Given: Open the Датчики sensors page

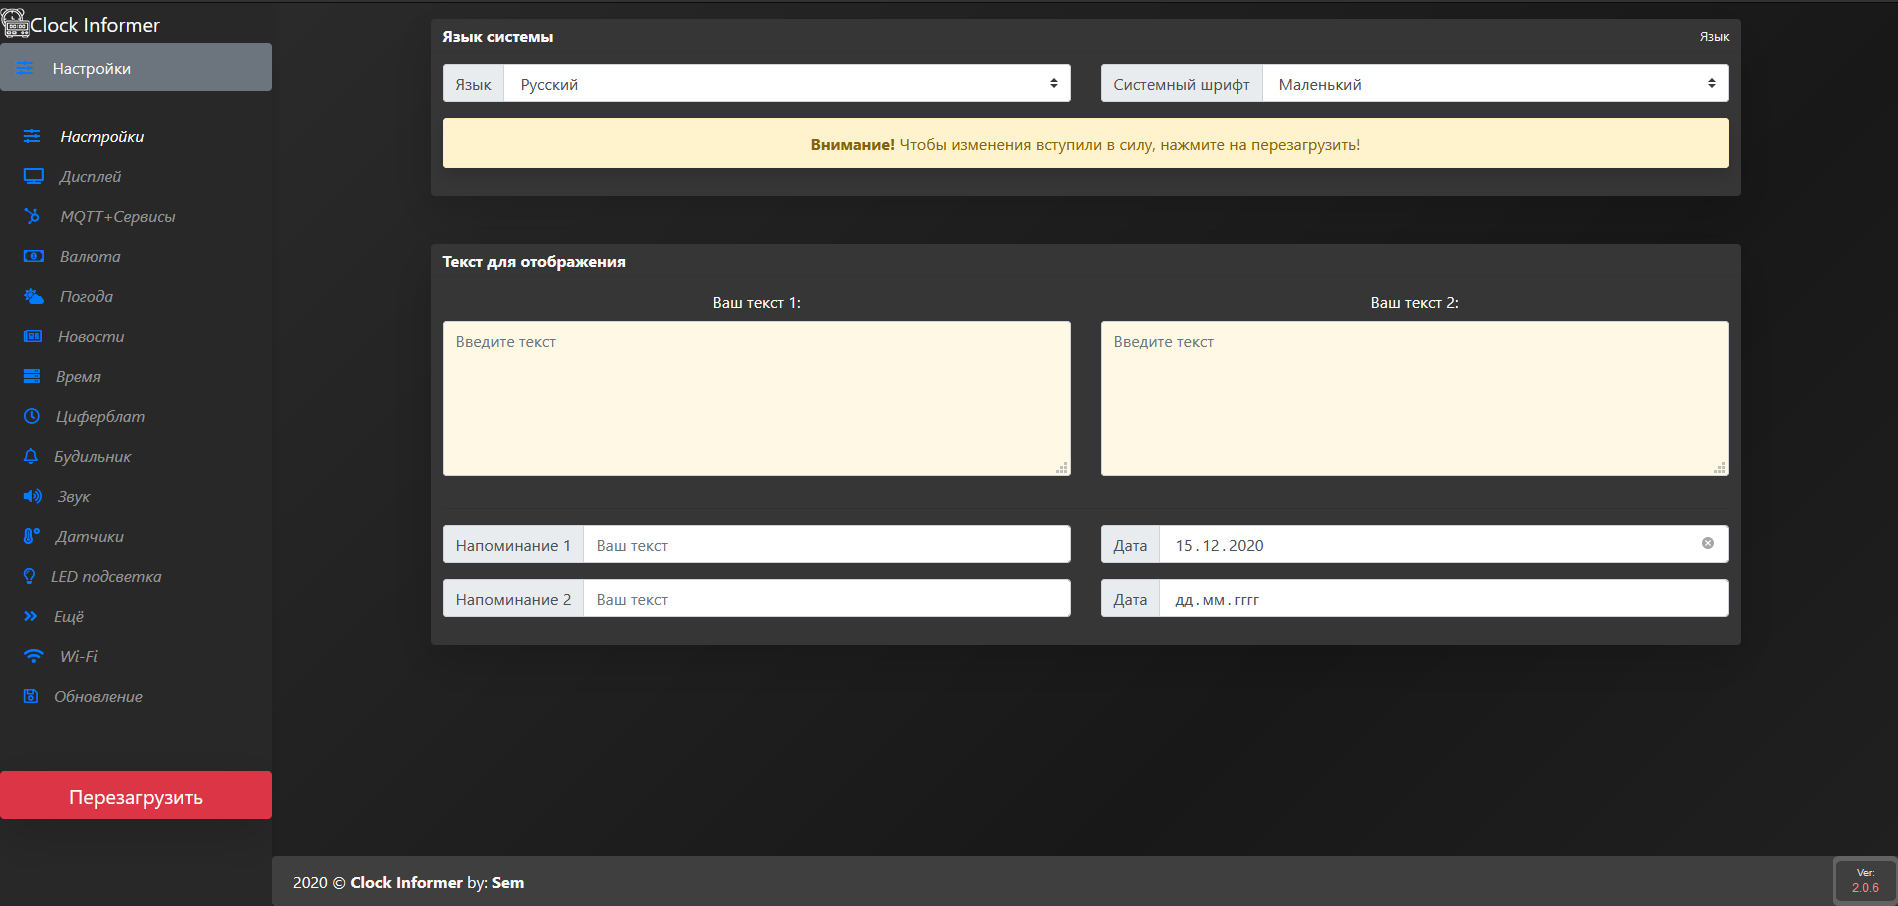Looking at the screenshot, I should [x=90, y=536].
